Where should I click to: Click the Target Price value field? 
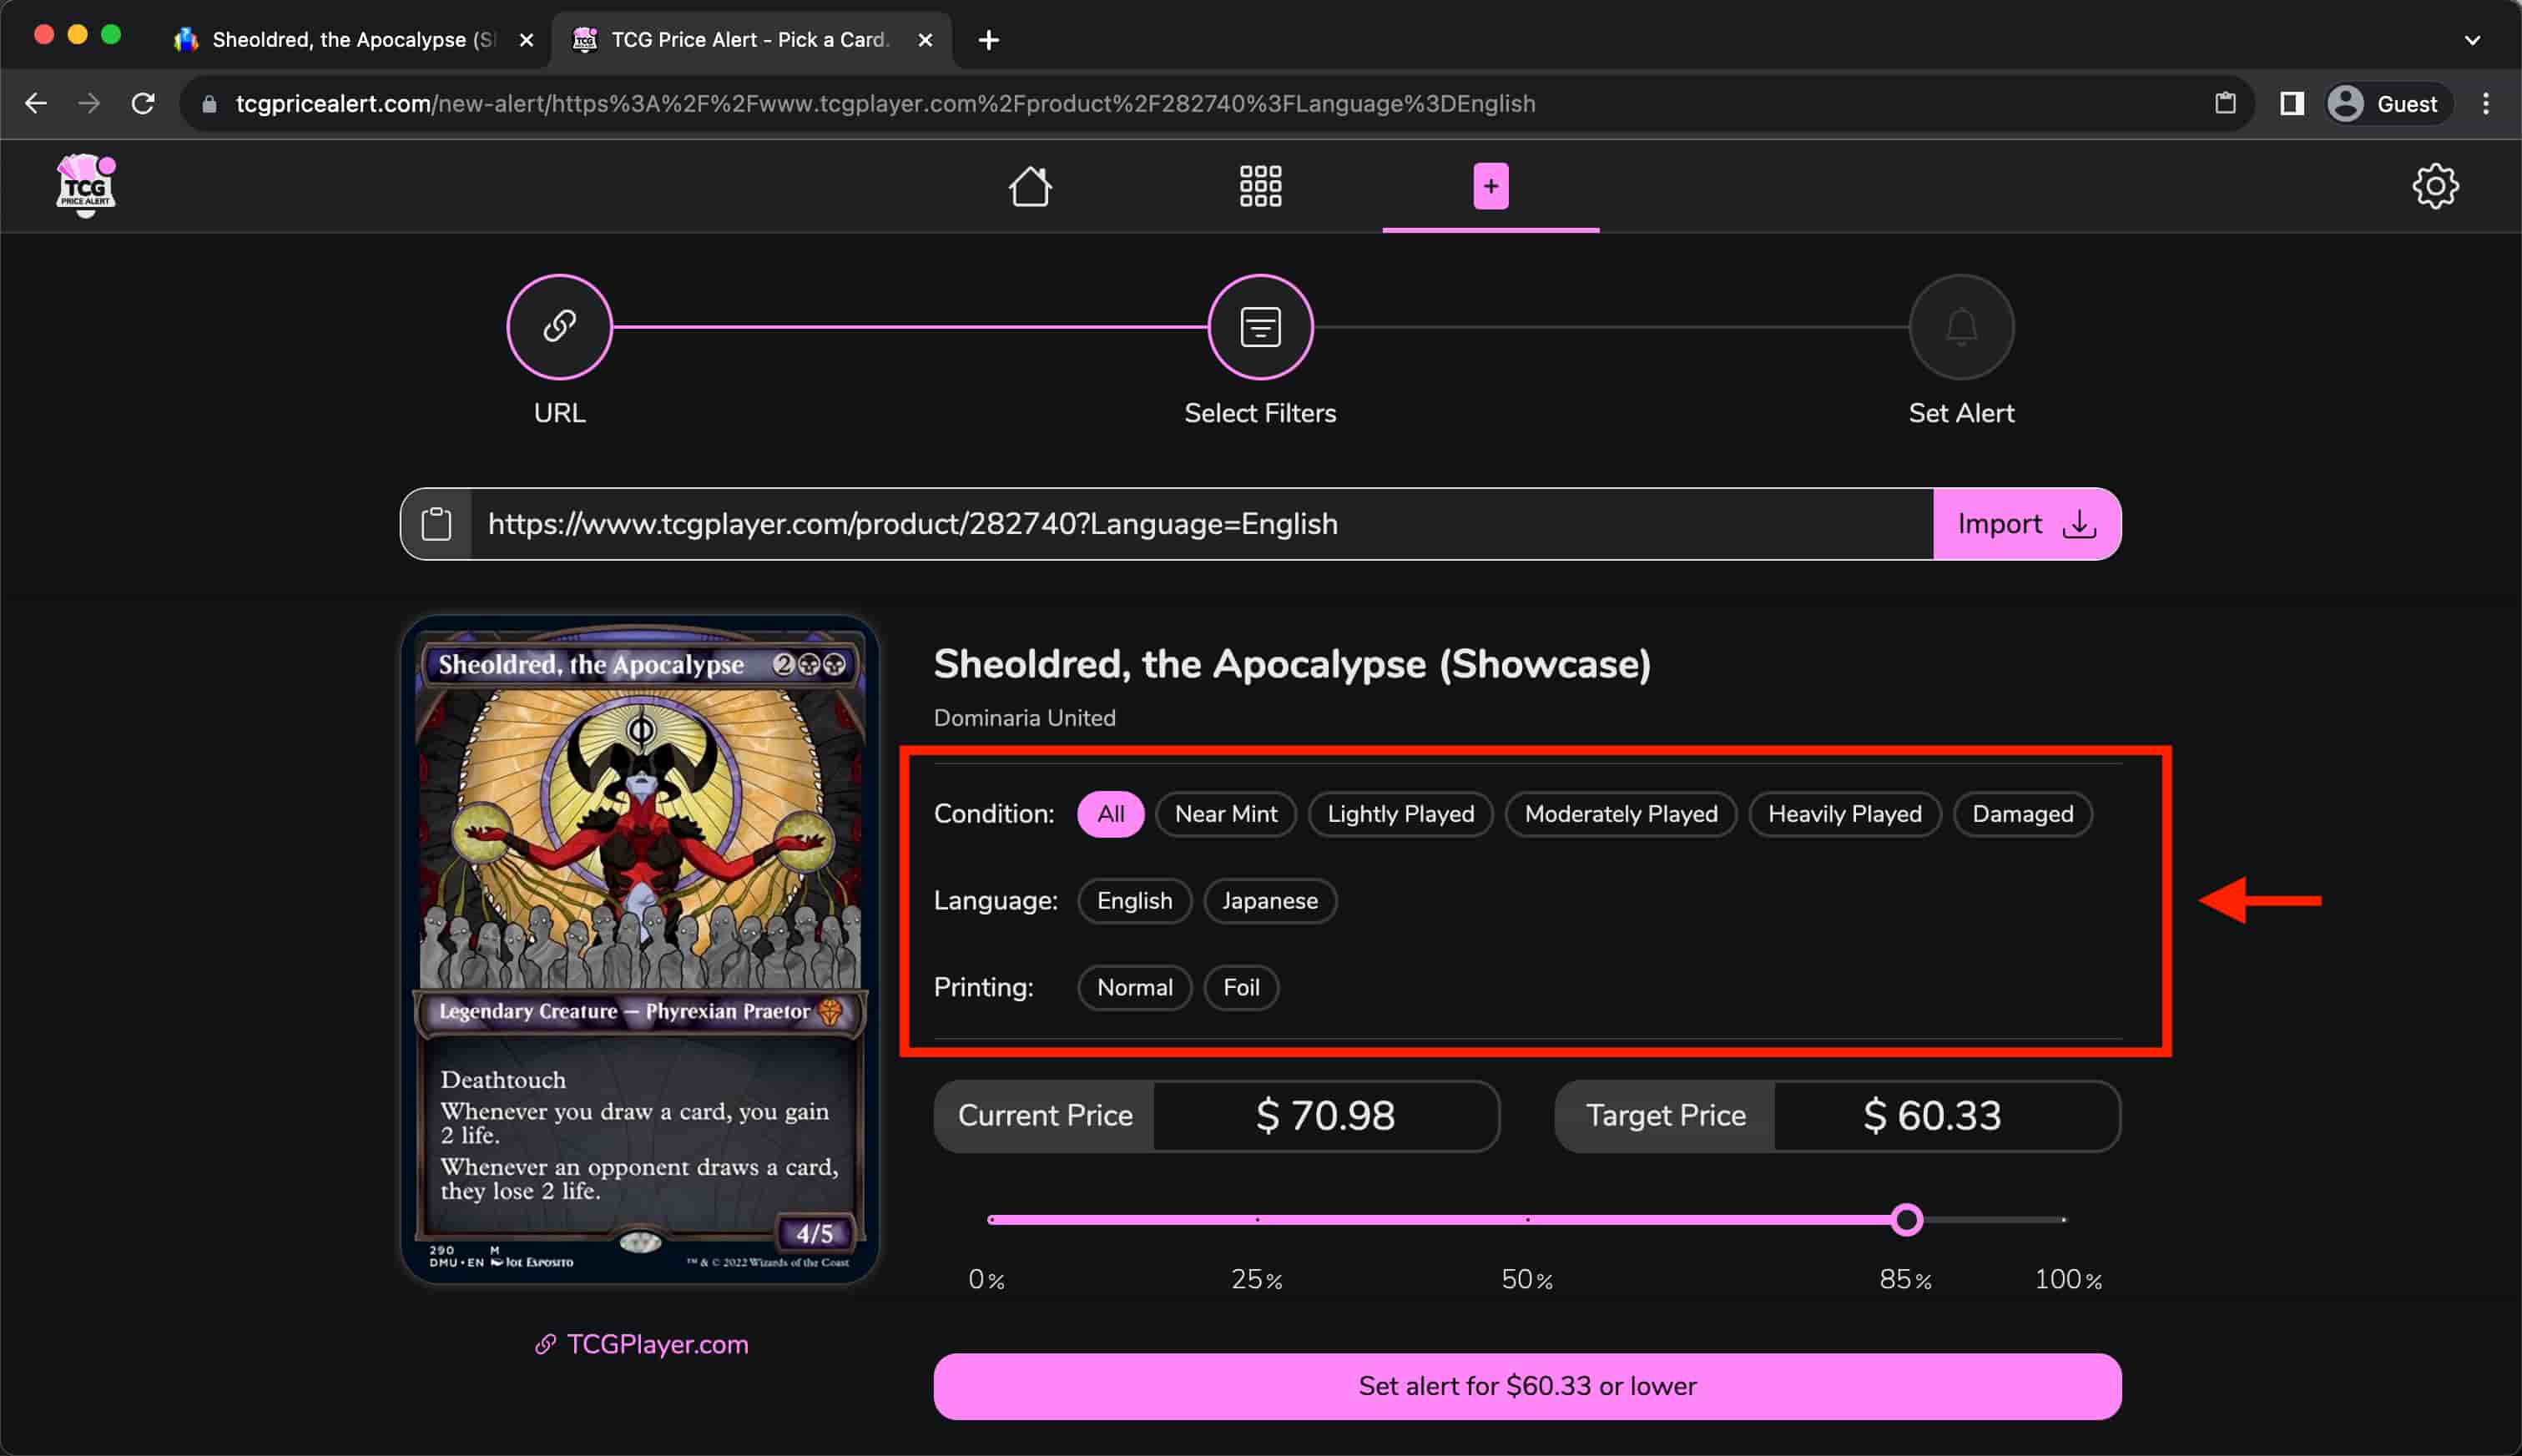[1945, 1115]
